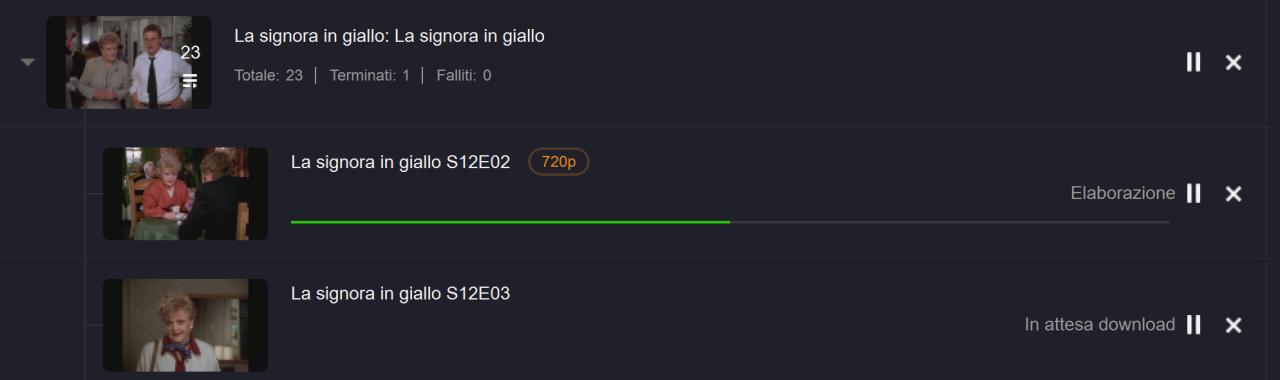Select the title La signora in giallo S12E02
The image size is (1280, 380).
point(400,162)
